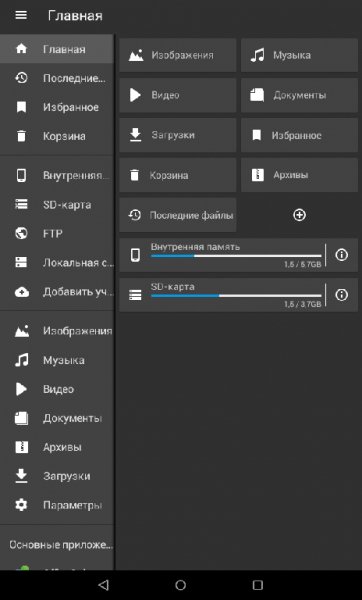Open Внутренняя internal storage in sidebar

pyautogui.click(x=57, y=176)
